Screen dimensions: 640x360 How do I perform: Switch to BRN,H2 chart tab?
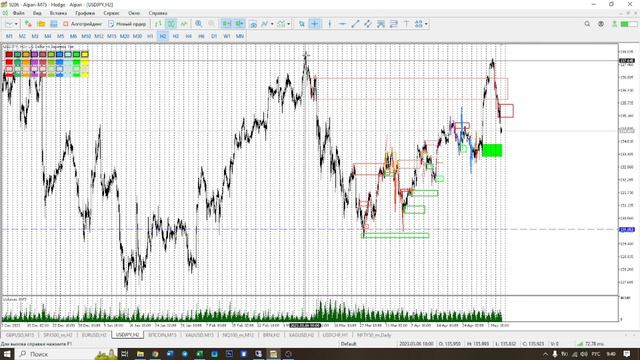[x=271, y=335]
